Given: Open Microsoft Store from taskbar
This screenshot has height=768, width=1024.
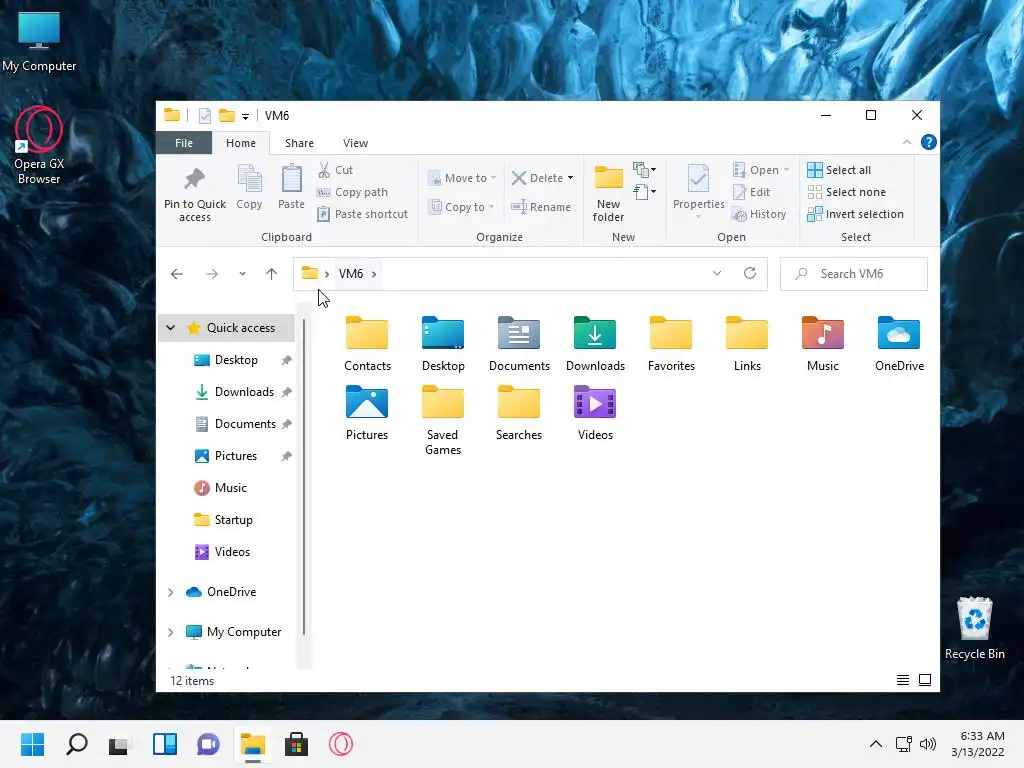Looking at the screenshot, I should click(x=296, y=744).
